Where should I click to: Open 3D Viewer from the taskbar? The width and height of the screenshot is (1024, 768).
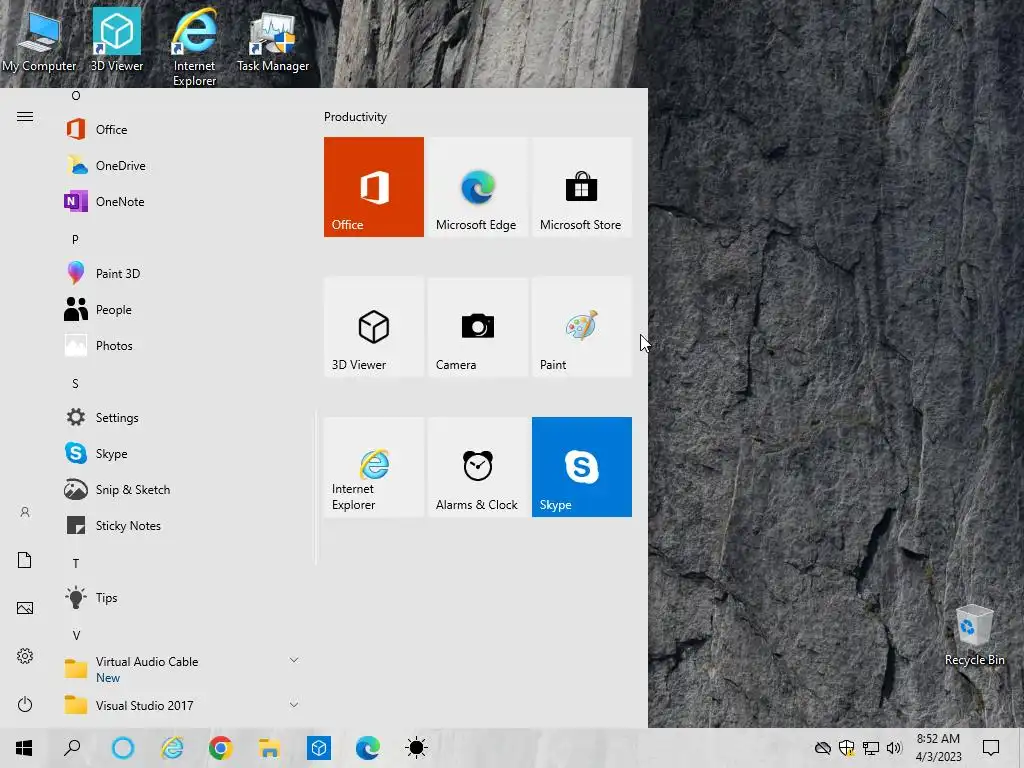pyautogui.click(x=319, y=748)
